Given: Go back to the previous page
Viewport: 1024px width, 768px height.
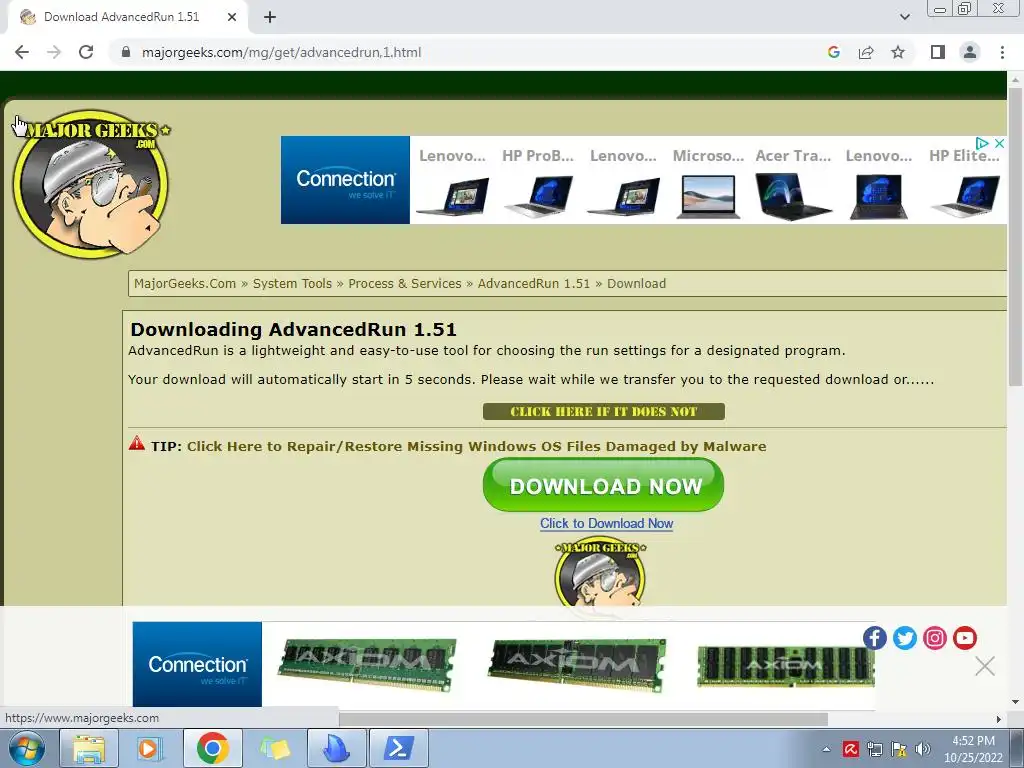Looking at the screenshot, I should [x=22, y=52].
